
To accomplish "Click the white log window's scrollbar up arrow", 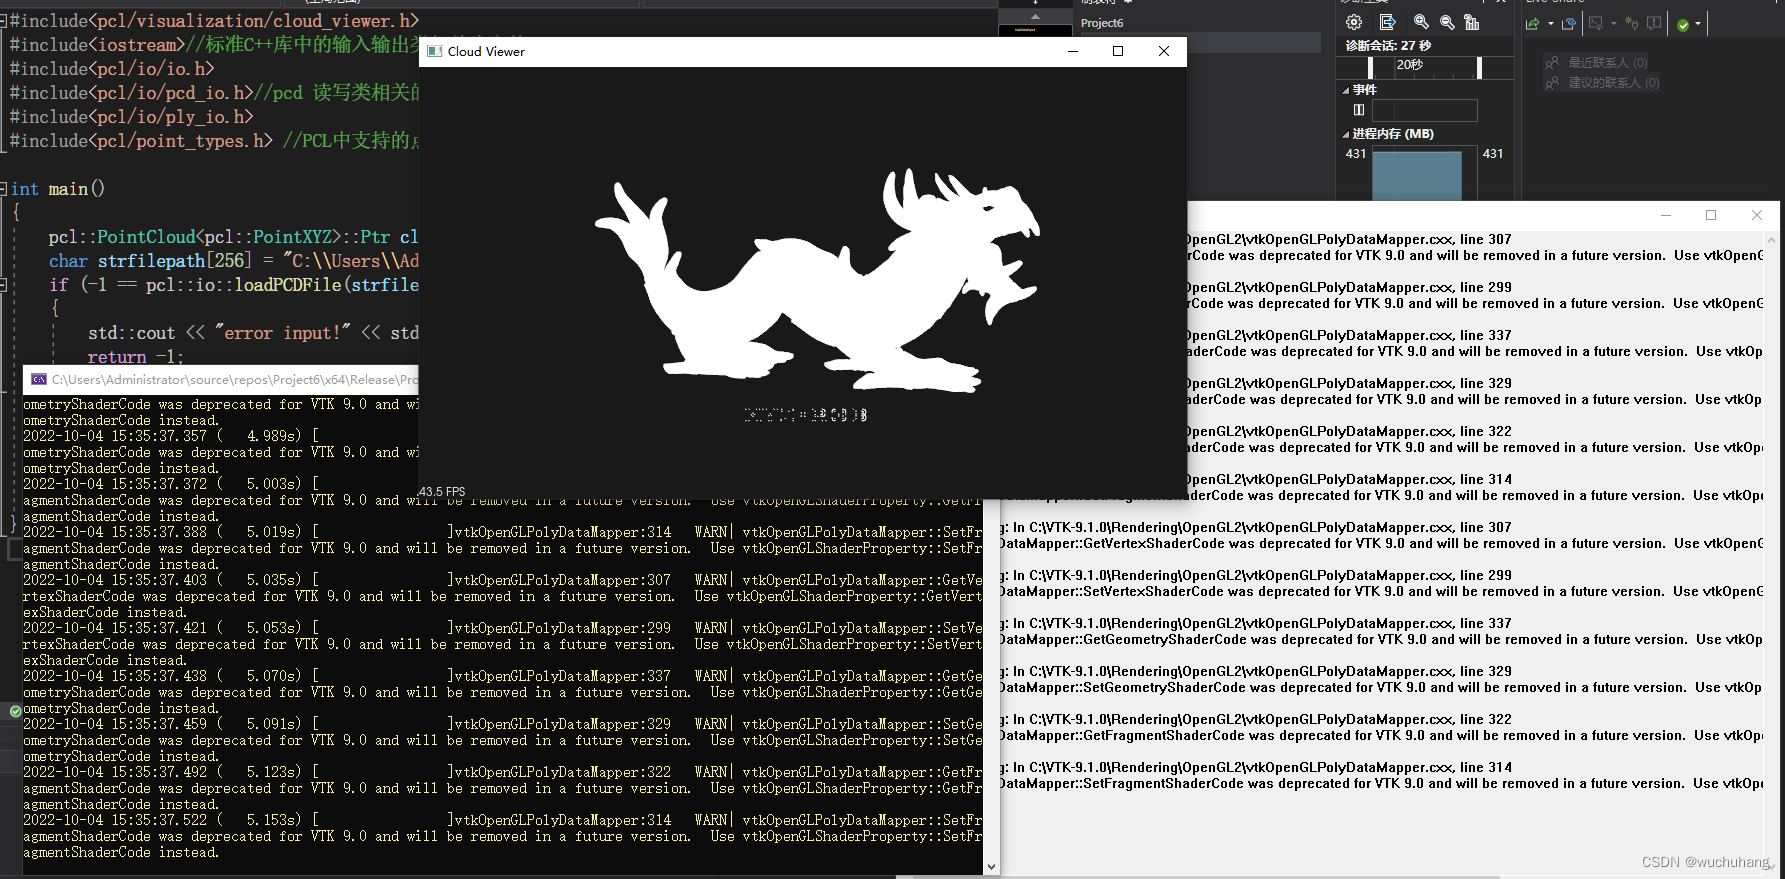I will 1771,240.
